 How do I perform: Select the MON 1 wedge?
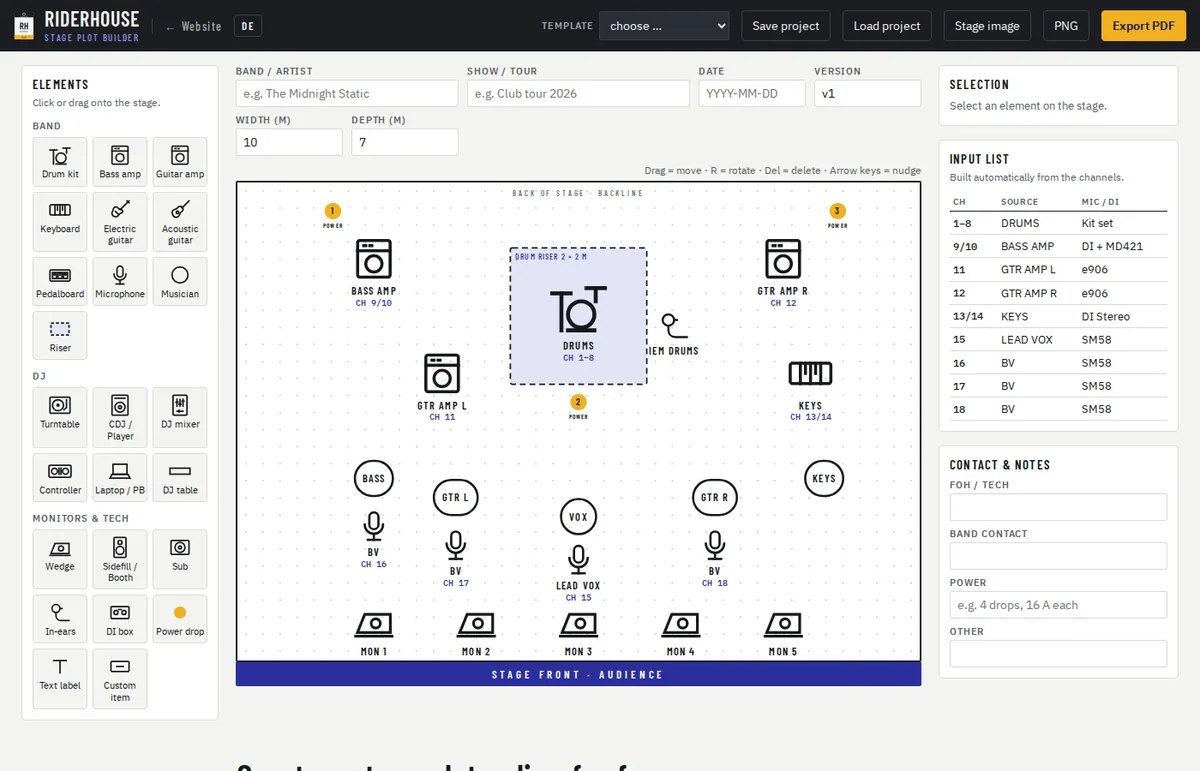(374, 625)
